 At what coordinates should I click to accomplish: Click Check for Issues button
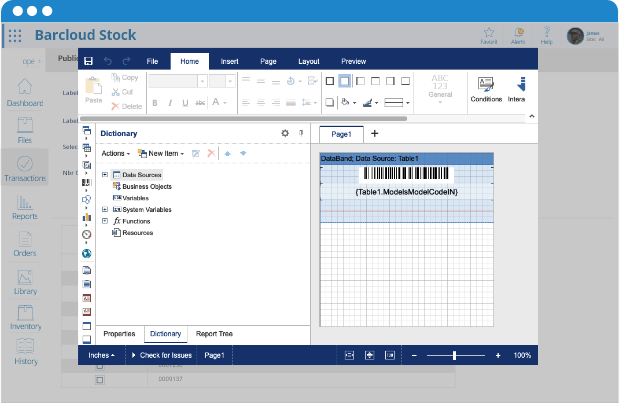(162, 355)
